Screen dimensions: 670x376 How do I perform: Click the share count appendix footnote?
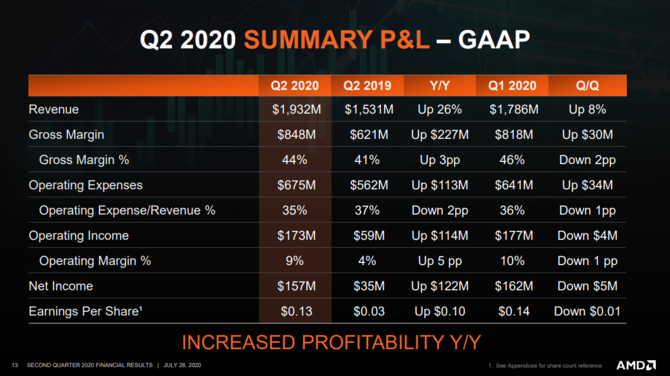545,366
